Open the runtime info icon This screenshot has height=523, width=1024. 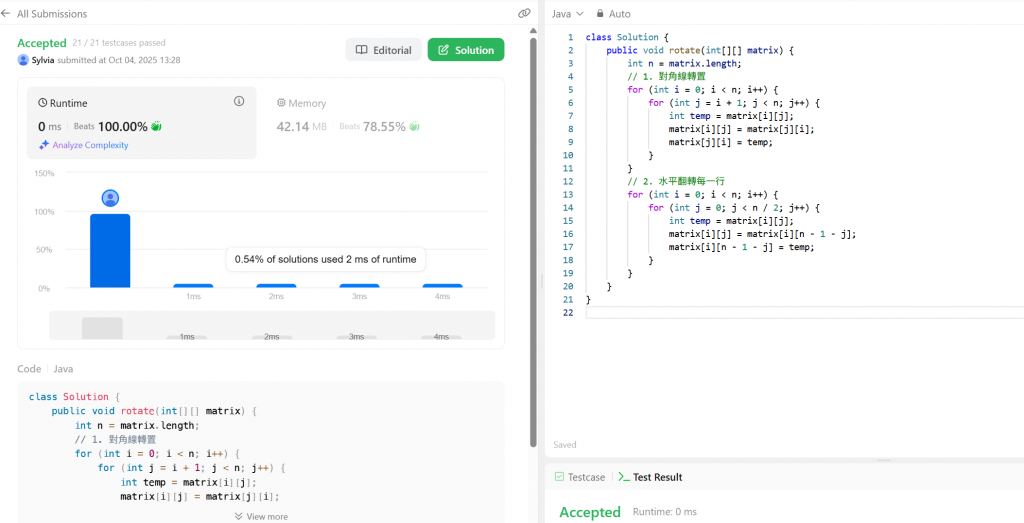[x=239, y=101]
